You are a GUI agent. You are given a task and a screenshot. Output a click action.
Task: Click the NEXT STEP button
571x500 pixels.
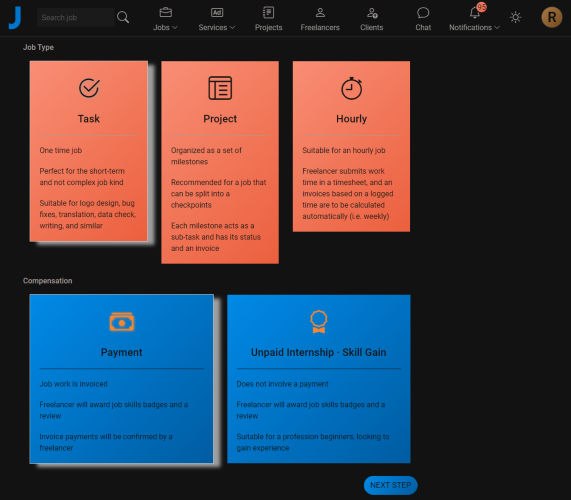[390, 485]
